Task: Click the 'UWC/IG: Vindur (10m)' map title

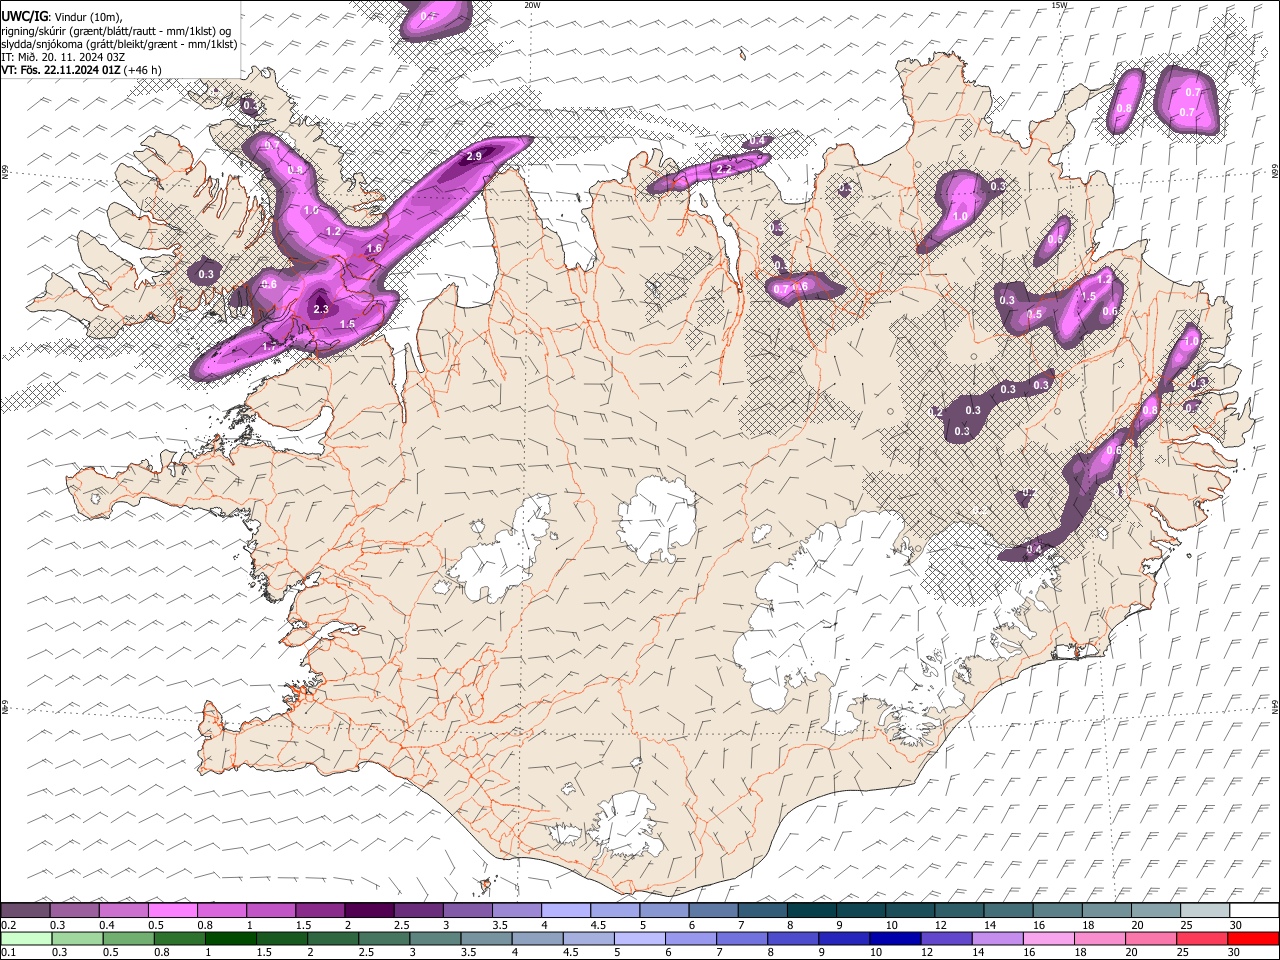Action: click(x=62, y=17)
